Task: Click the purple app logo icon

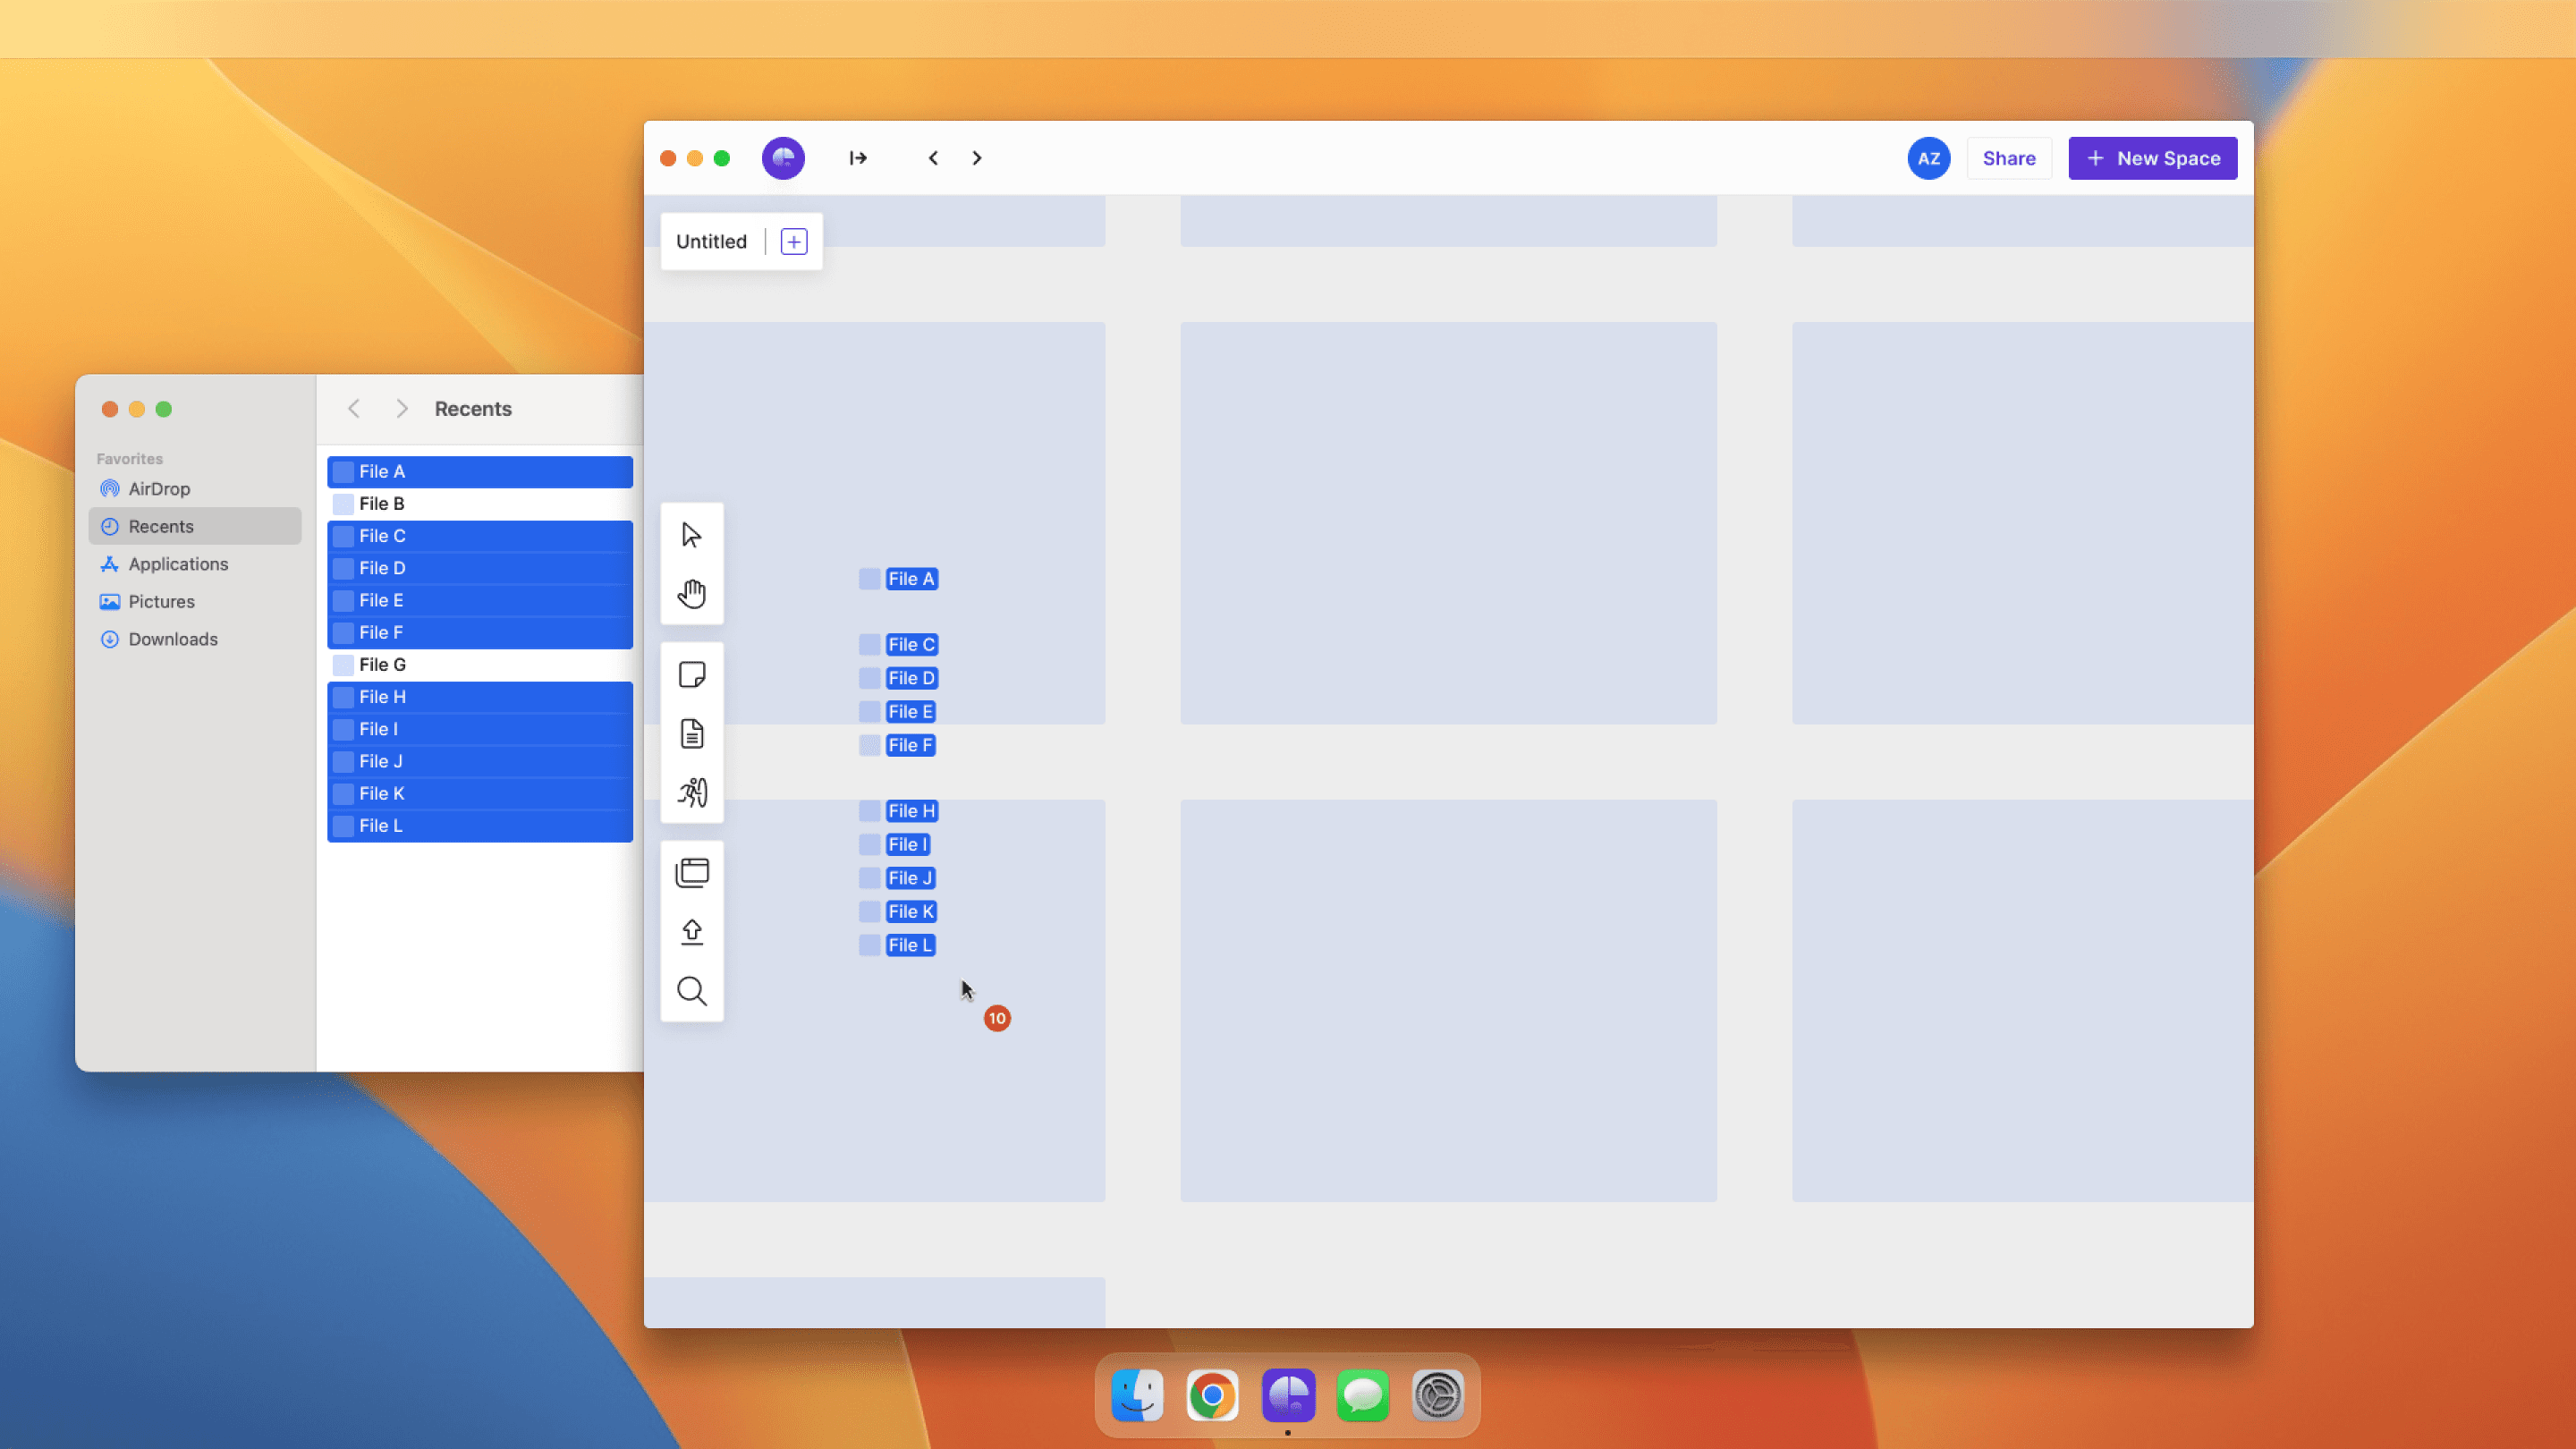Action: pos(783,158)
